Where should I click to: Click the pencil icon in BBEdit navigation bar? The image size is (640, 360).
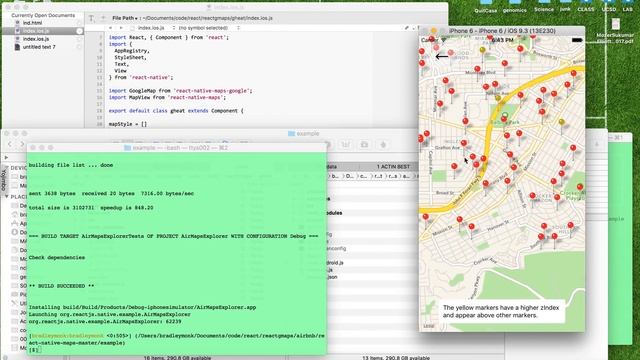pyautogui.click(x=407, y=28)
